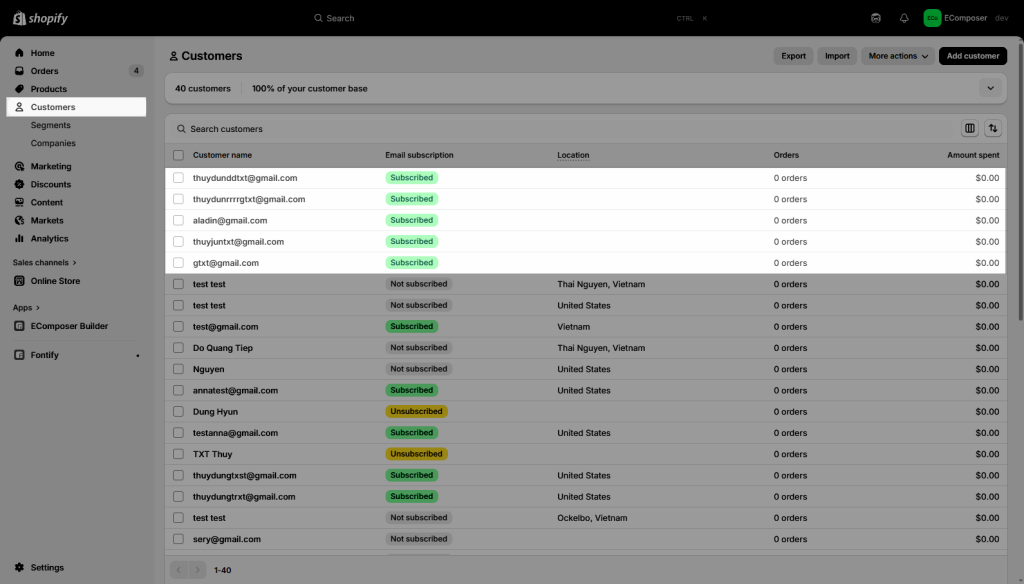Screen dimensions: 1024x584
Task: Expand the customer base summary chevron
Action: (990, 89)
